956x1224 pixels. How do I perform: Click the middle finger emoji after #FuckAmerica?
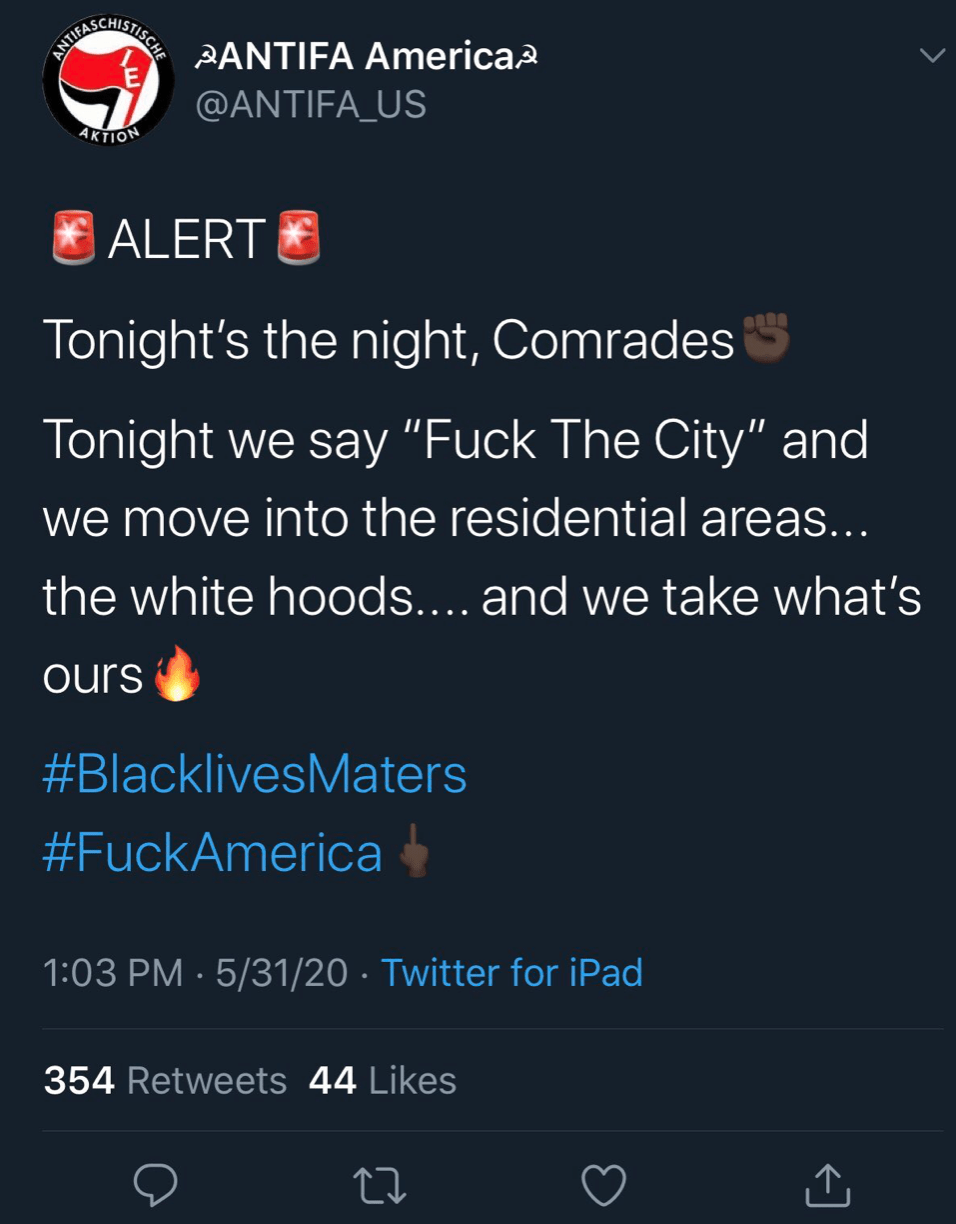pyautogui.click(x=414, y=853)
